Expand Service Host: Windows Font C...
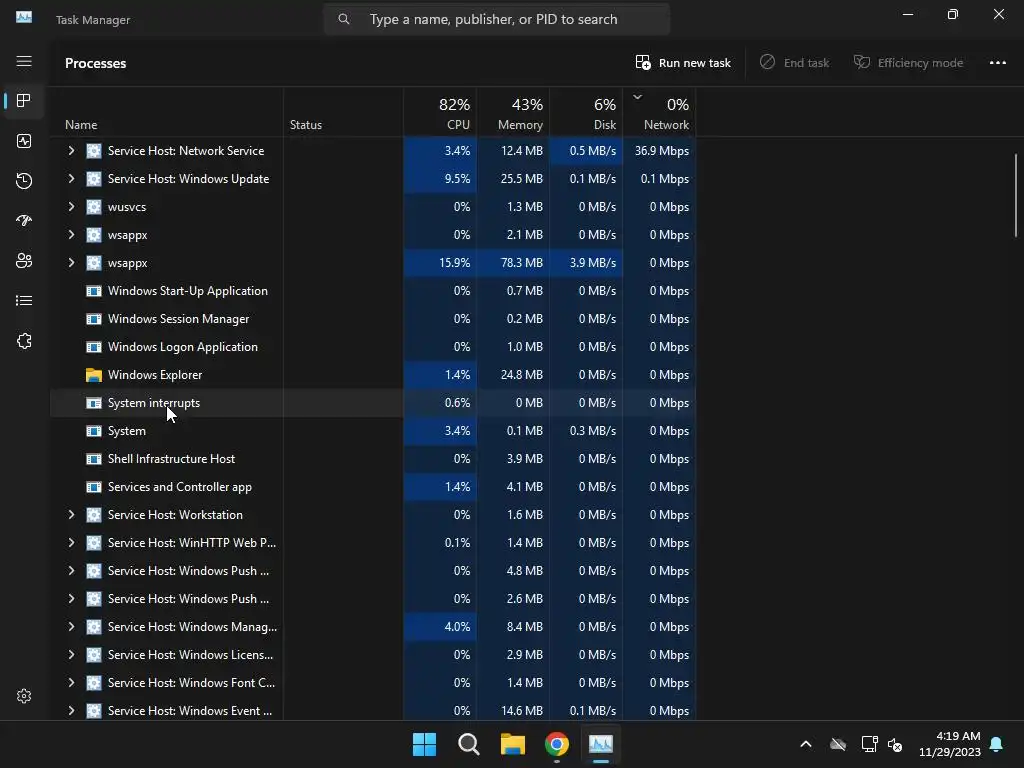This screenshot has width=1024, height=768. [x=71, y=683]
